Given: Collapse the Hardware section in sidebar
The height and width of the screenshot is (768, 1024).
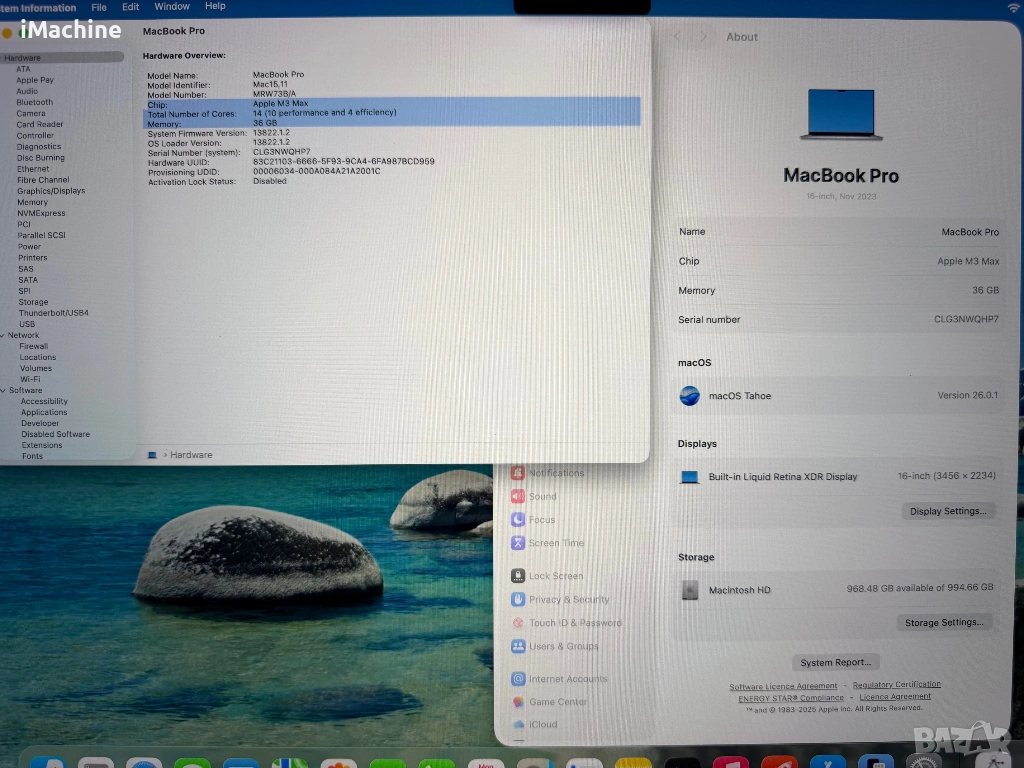Looking at the screenshot, I should [x=3, y=58].
